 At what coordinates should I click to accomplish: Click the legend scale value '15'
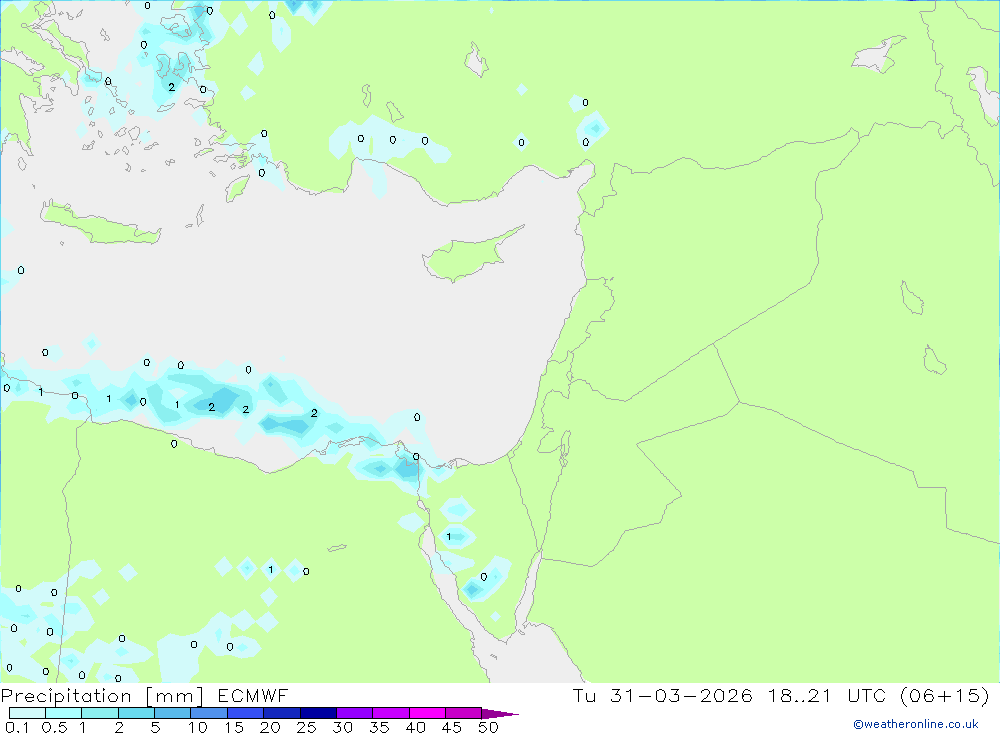(x=234, y=727)
